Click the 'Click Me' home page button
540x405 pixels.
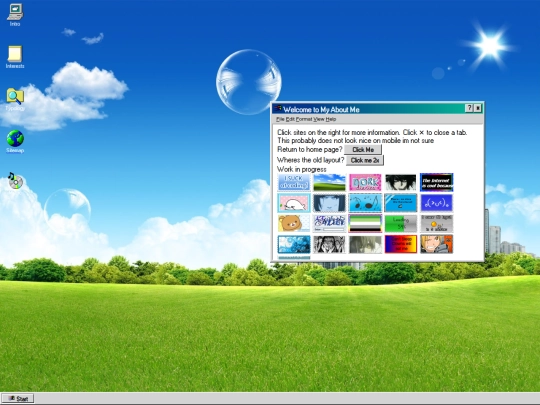(x=363, y=150)
